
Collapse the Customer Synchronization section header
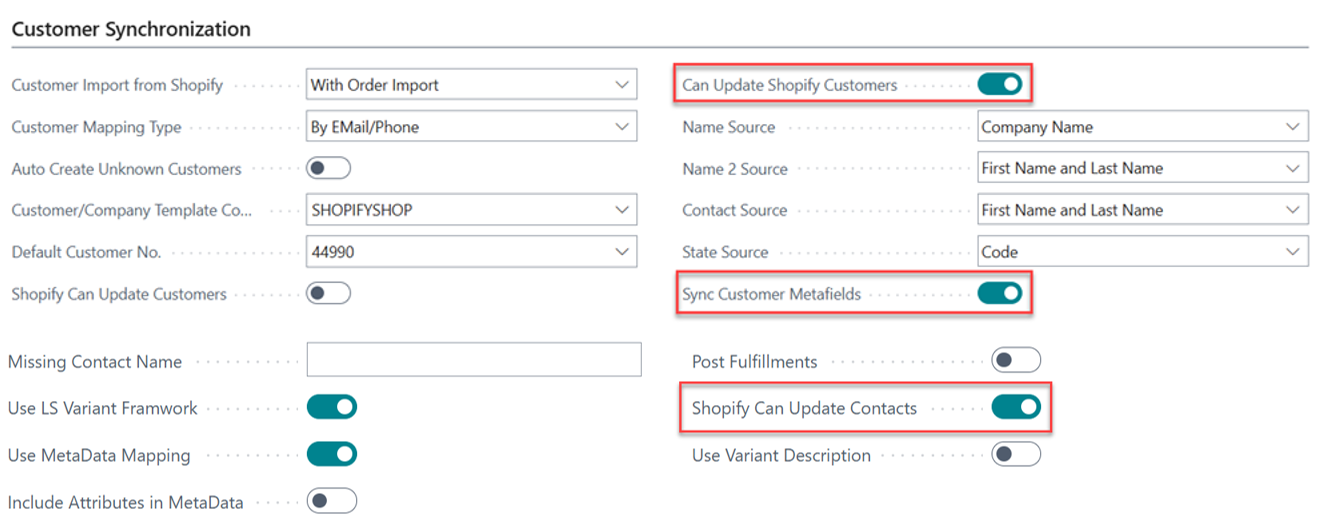tap(131, 29)
